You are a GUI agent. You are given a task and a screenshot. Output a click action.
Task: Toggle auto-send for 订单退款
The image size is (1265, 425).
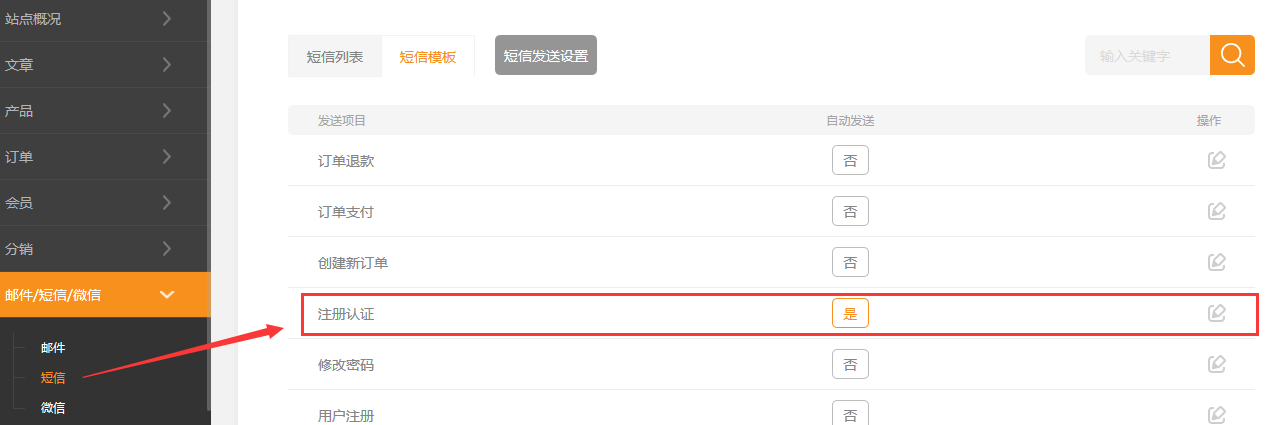pos(850,160)
